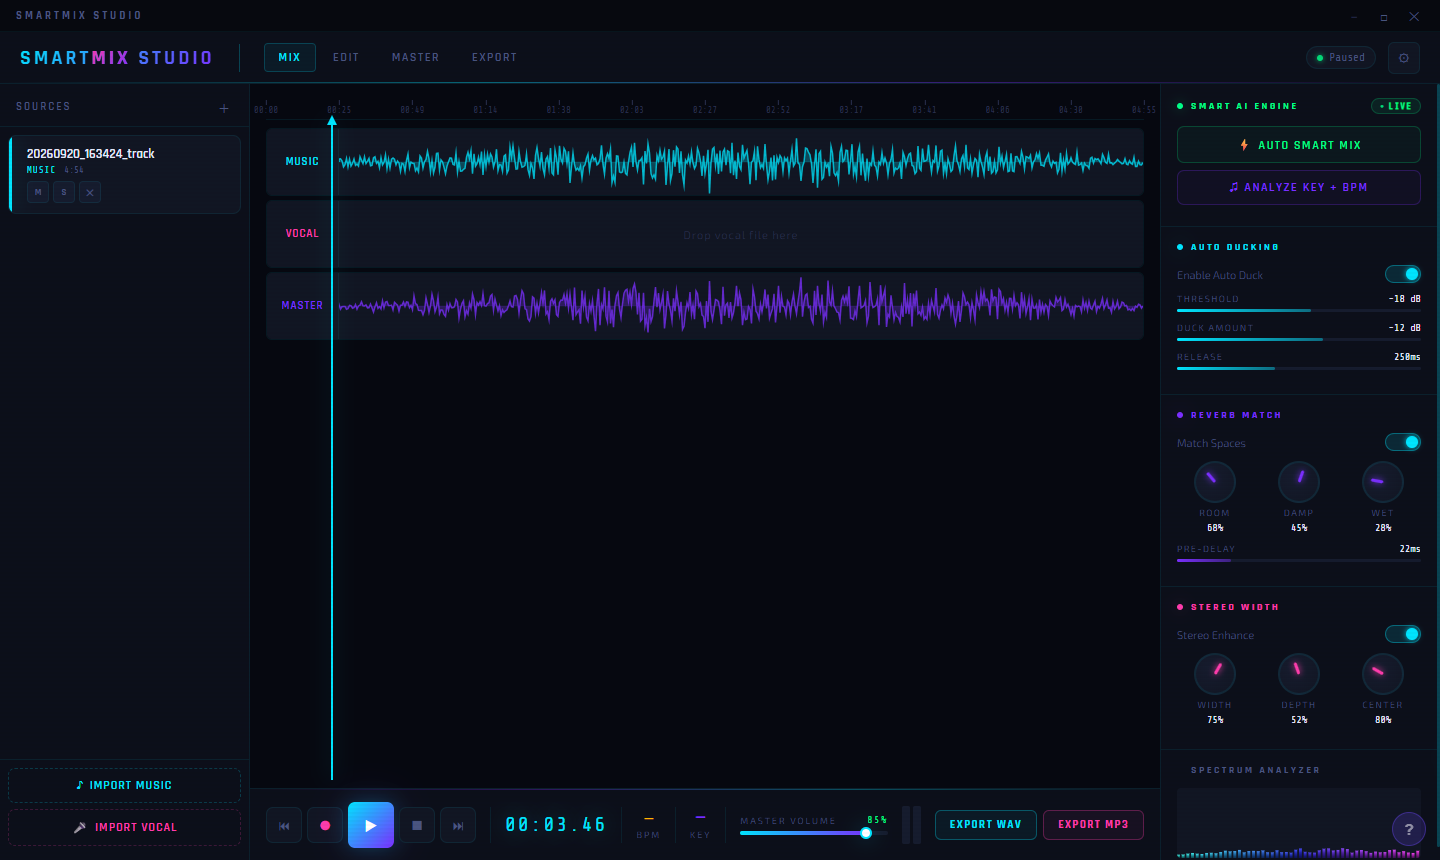
Task: Adjust the Damp reverb knob
Action: pos(1299,482)
